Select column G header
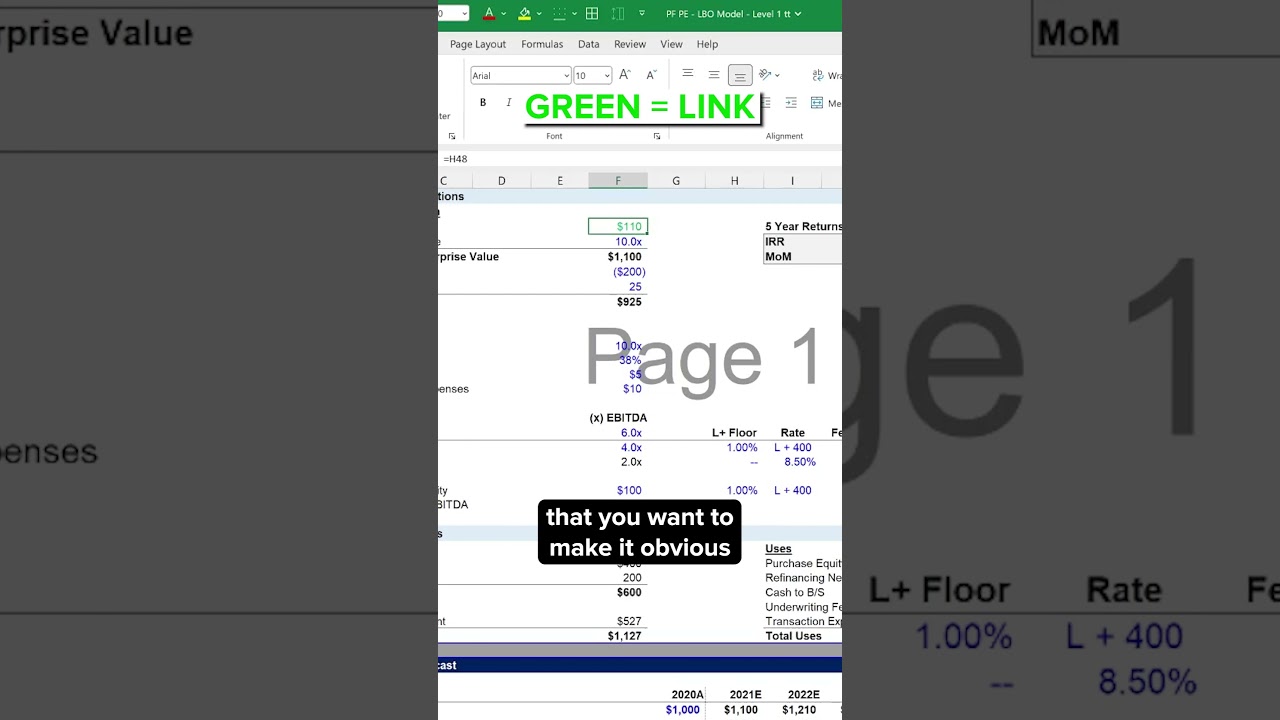 coord(676,181)
